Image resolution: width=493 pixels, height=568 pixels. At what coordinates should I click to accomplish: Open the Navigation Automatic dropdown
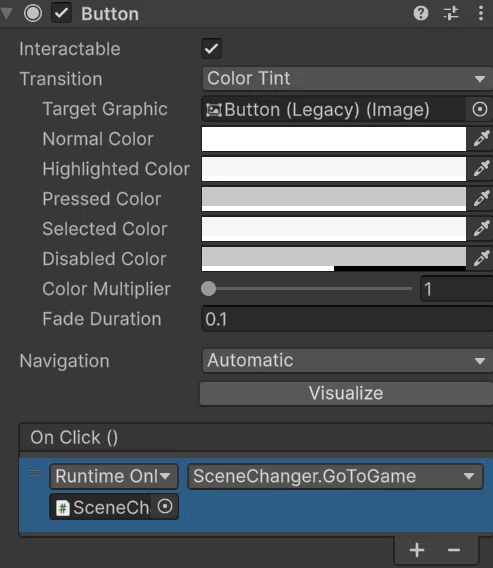[x=347, y=361]
